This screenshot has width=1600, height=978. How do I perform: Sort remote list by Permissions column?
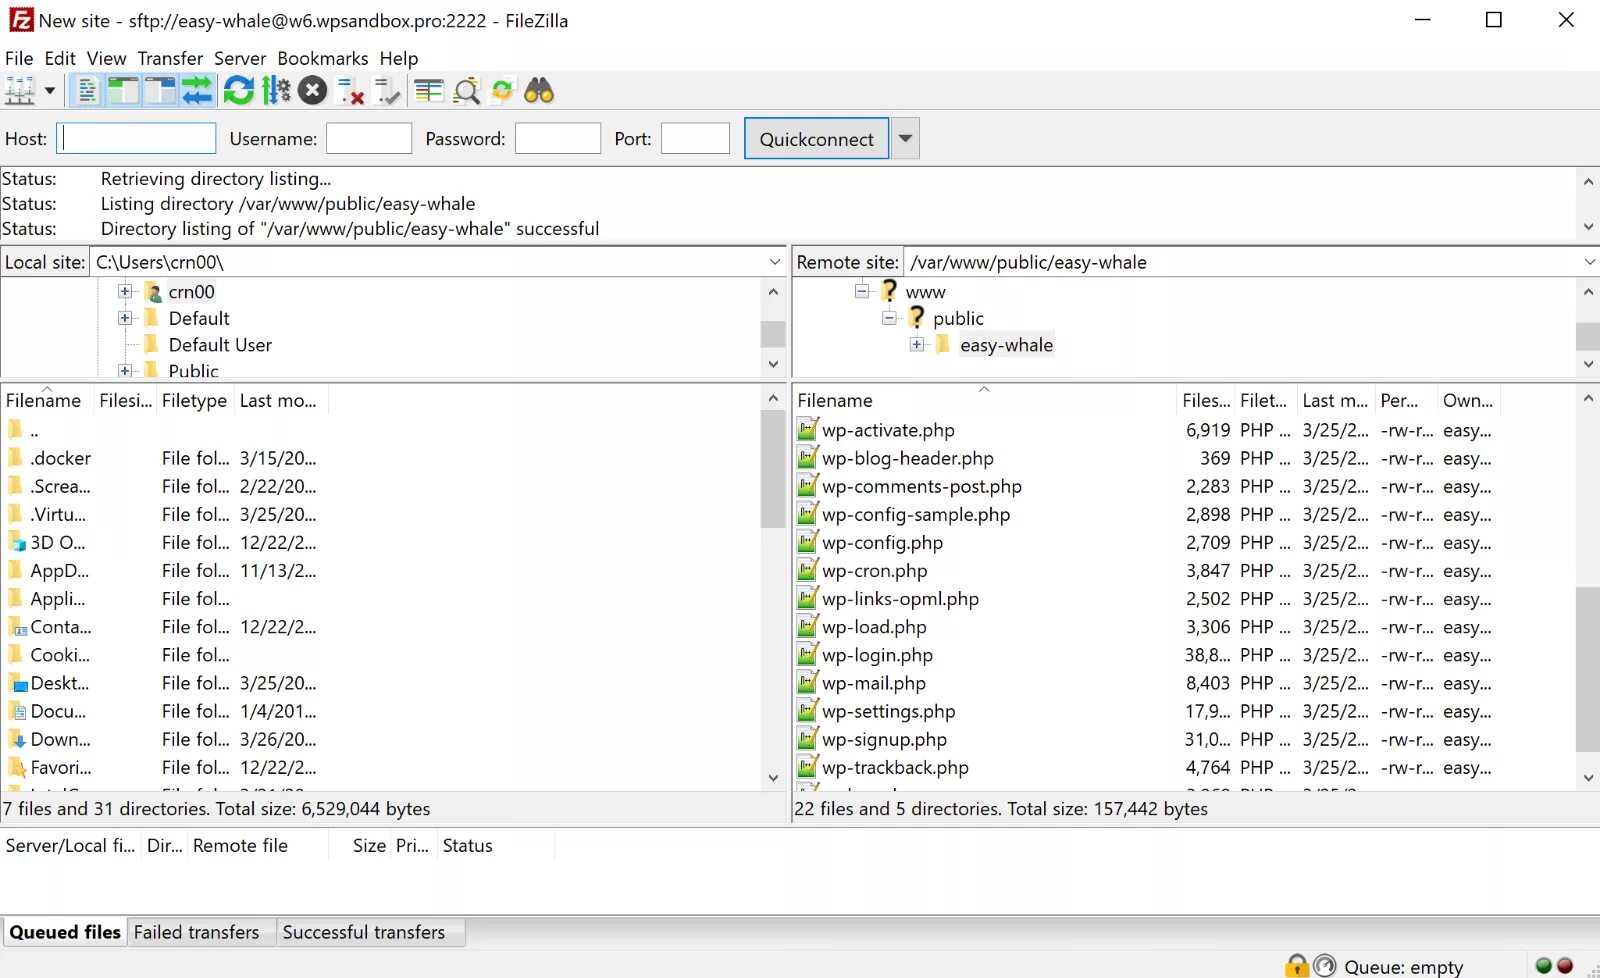pyautogui.click(x=1406, y=400)
